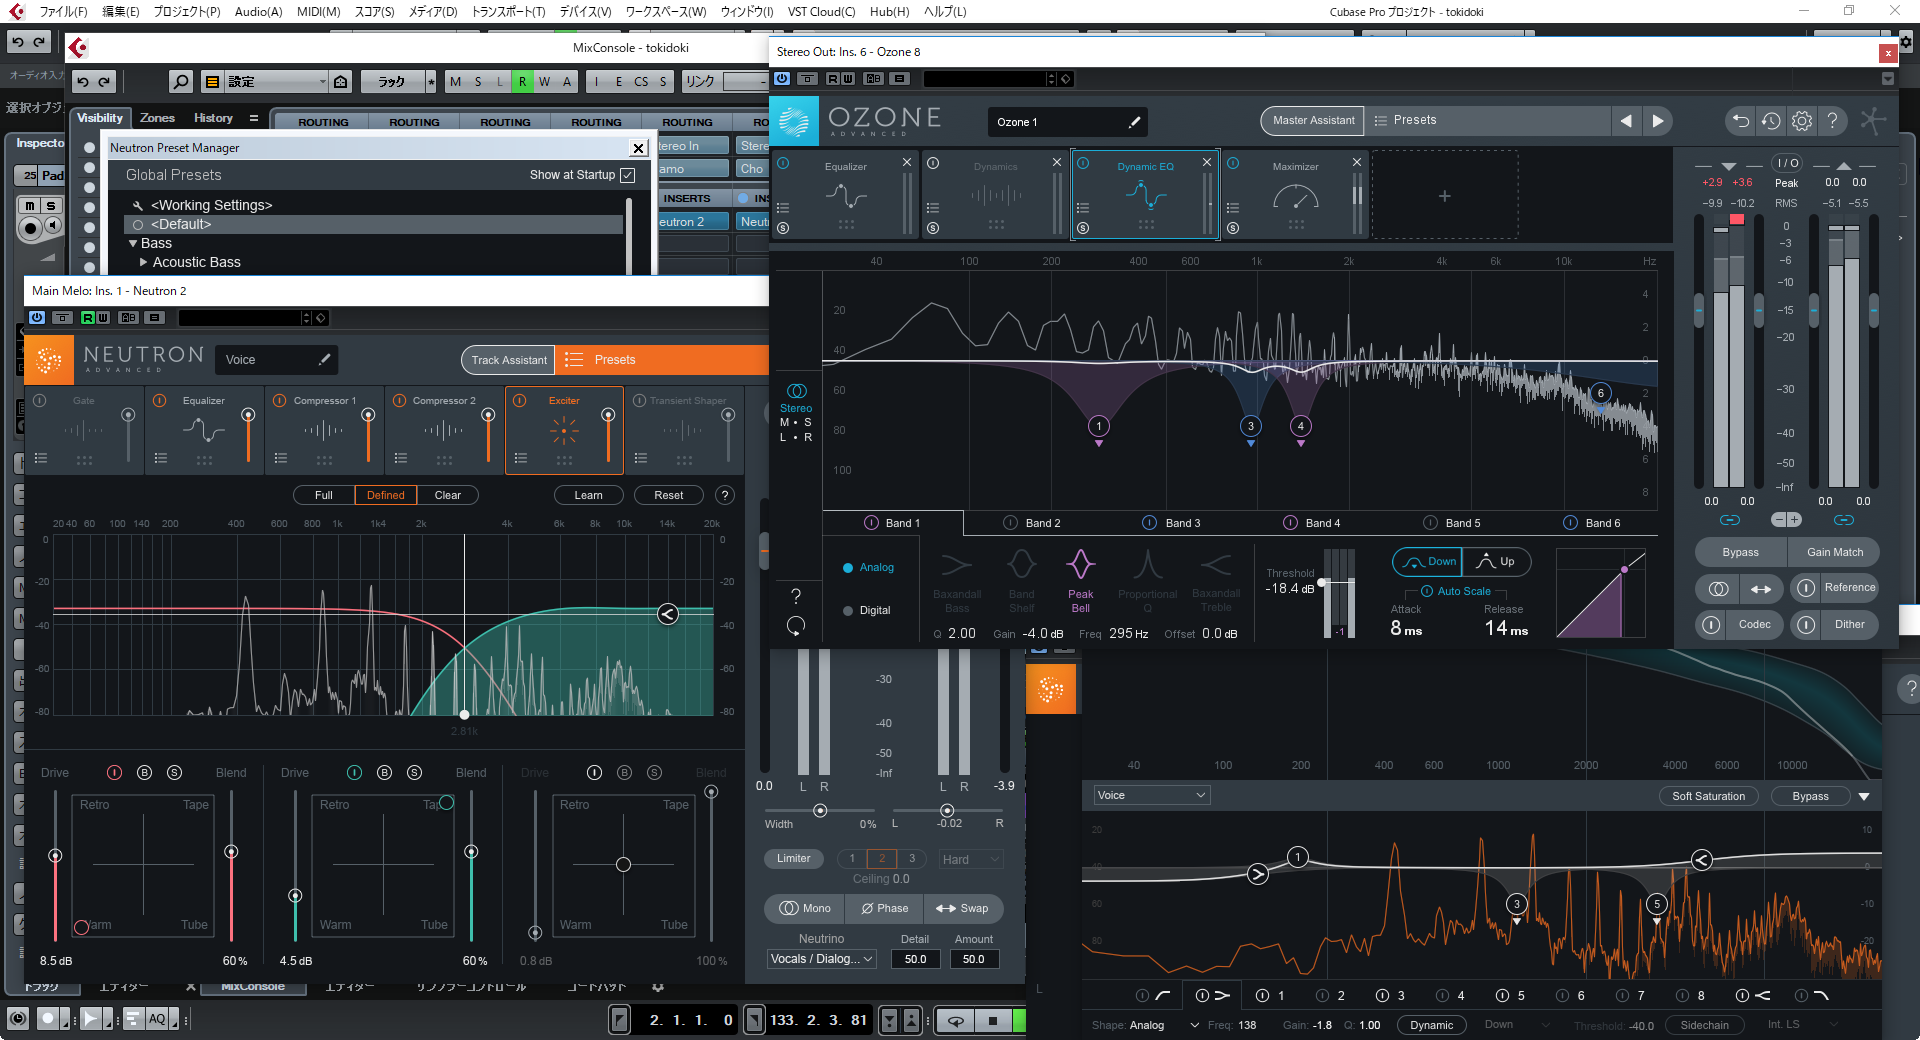Edit Ozone preset name pencil icon

click(1134, 122)
